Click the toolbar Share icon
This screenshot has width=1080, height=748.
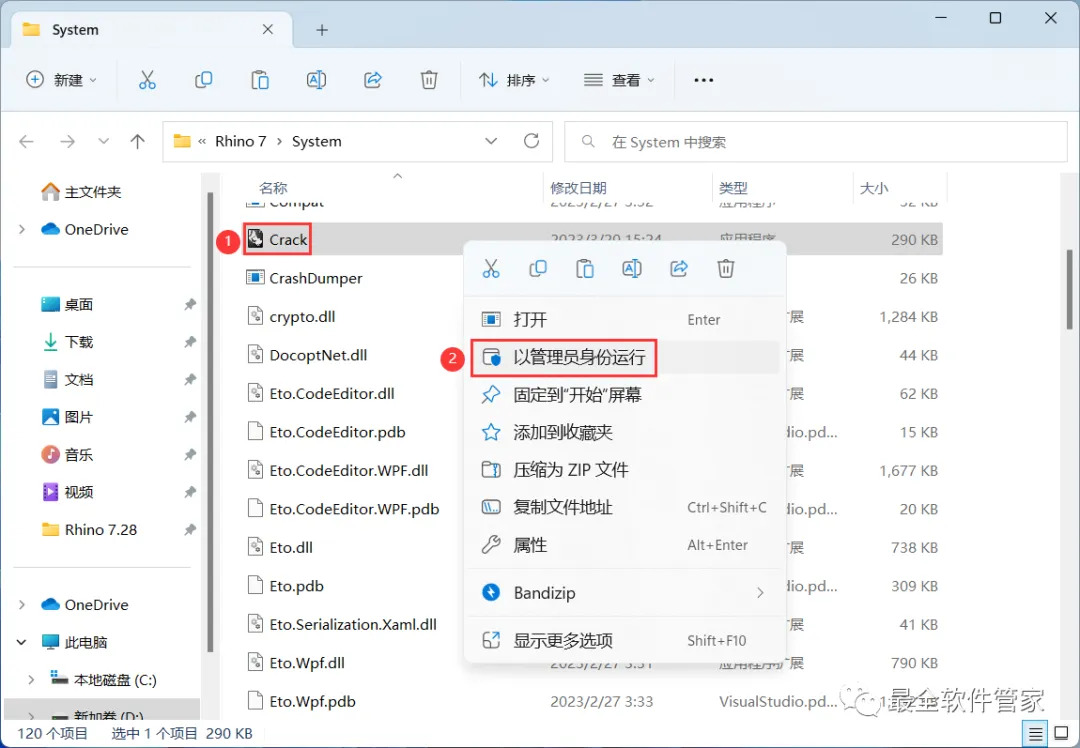point(373,80)
